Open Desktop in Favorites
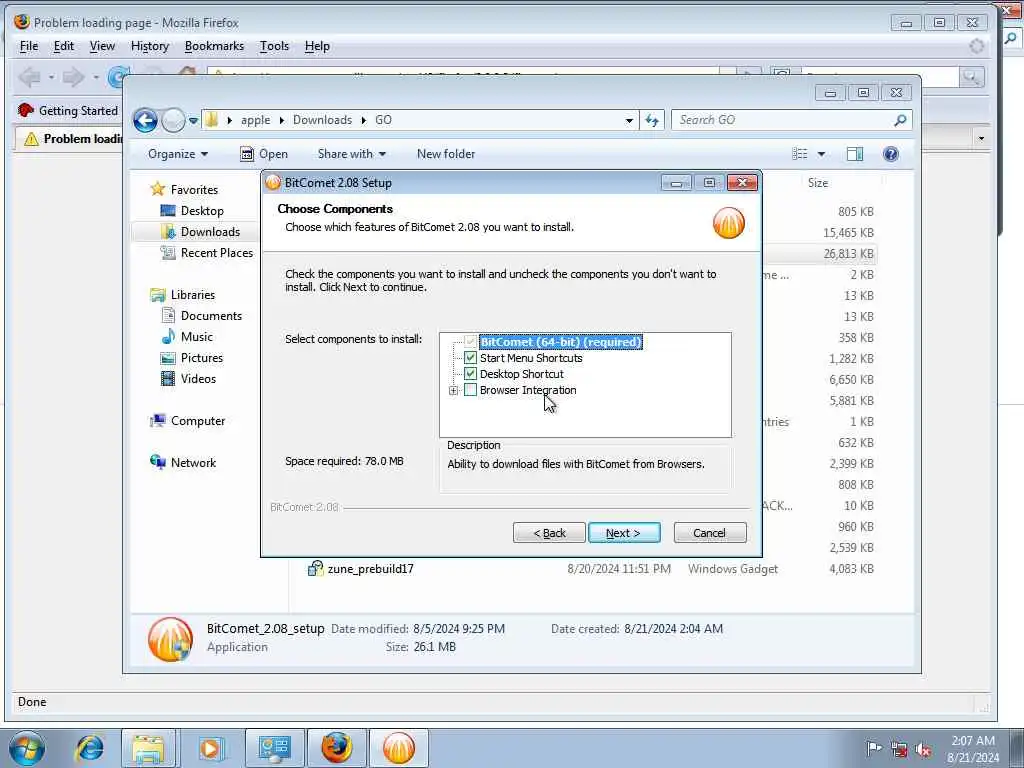1024x768 pixels. pos(202,211)
